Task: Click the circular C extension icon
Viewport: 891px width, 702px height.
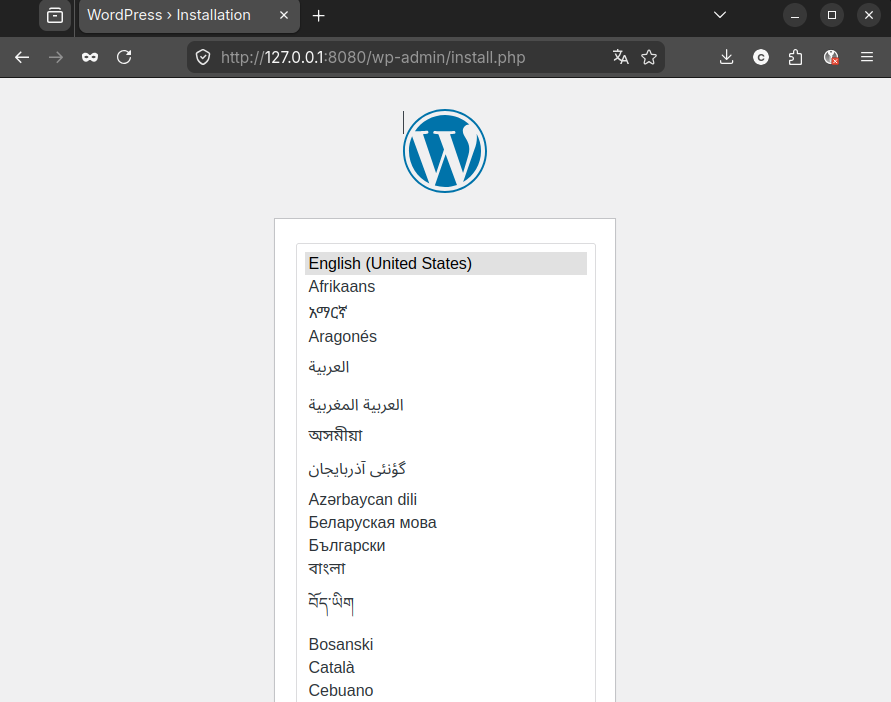Action: pyautogui.click(x=761, y=57)
